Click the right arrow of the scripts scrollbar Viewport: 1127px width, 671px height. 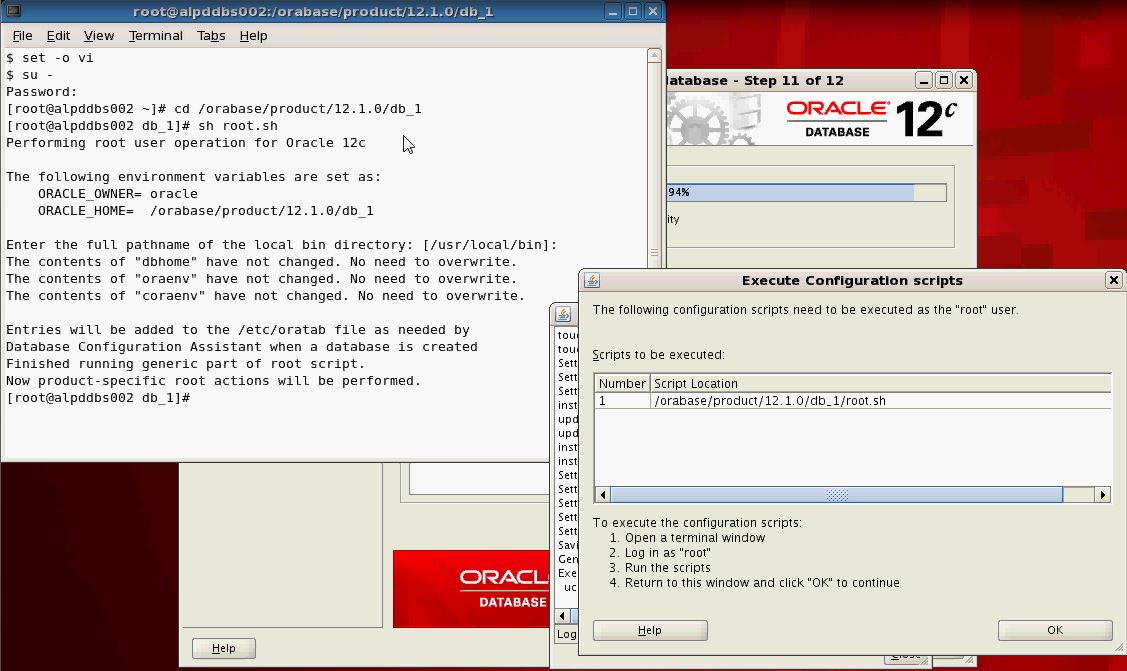[1102, 494]
